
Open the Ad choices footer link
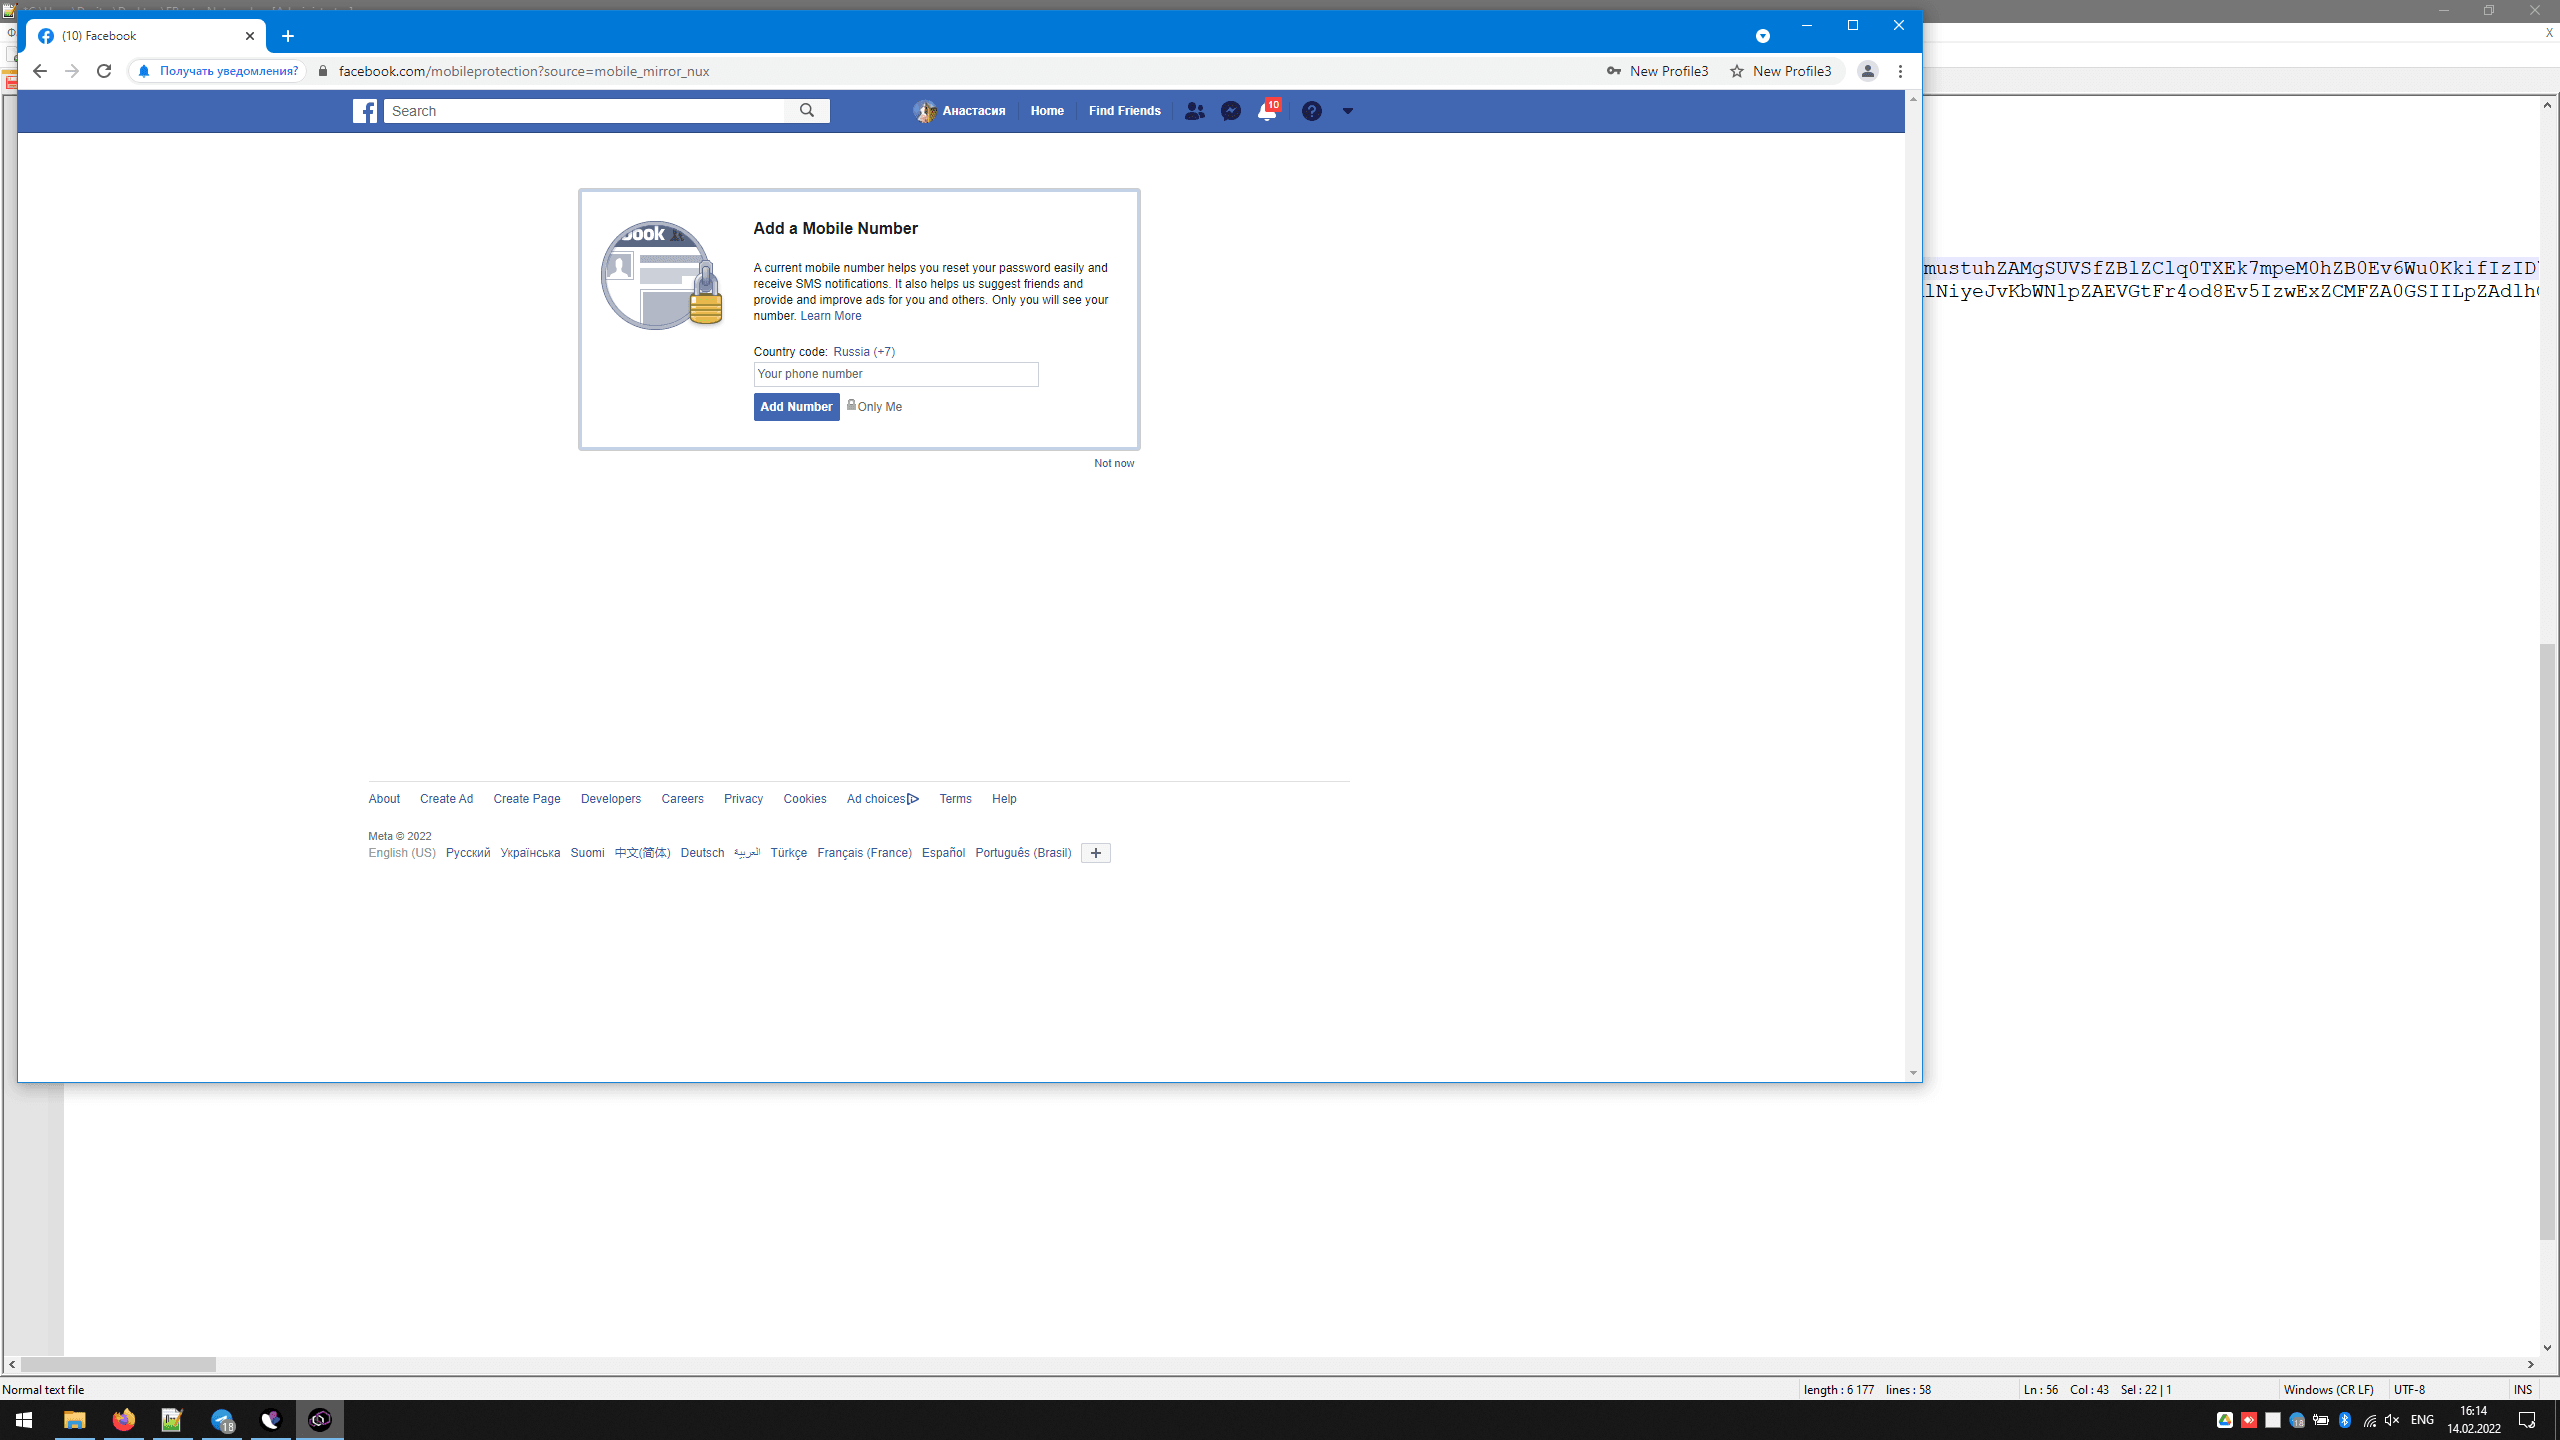point(882,799)
